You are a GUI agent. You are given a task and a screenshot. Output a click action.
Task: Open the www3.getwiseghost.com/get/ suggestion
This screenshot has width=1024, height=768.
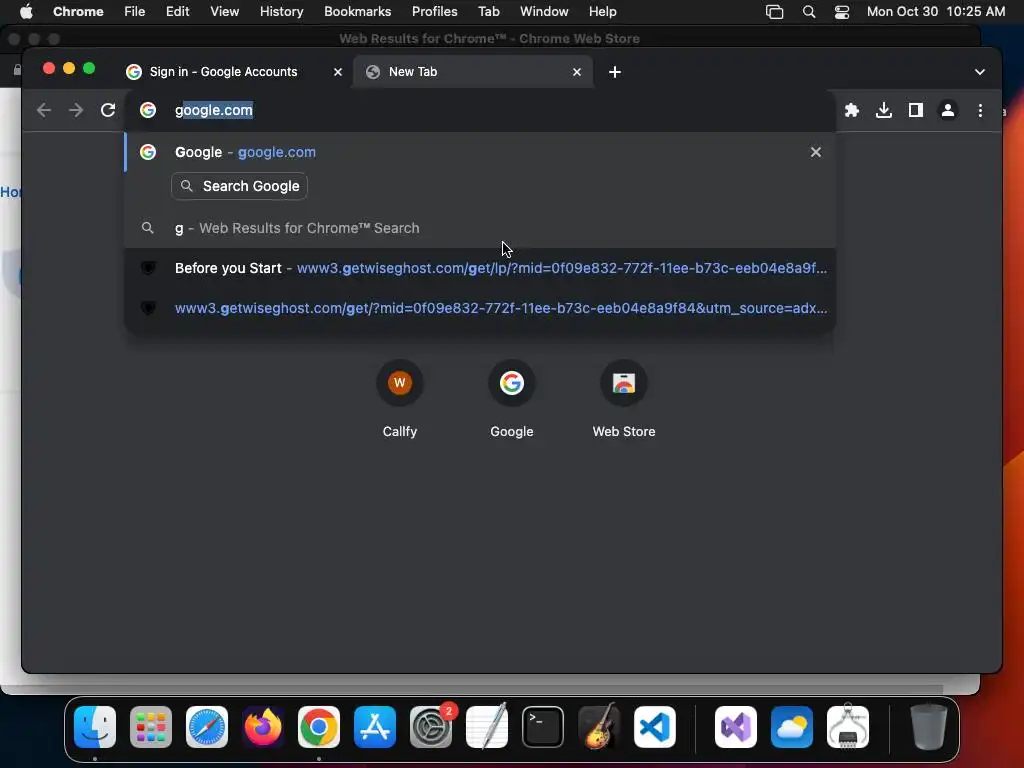point(480,308)
